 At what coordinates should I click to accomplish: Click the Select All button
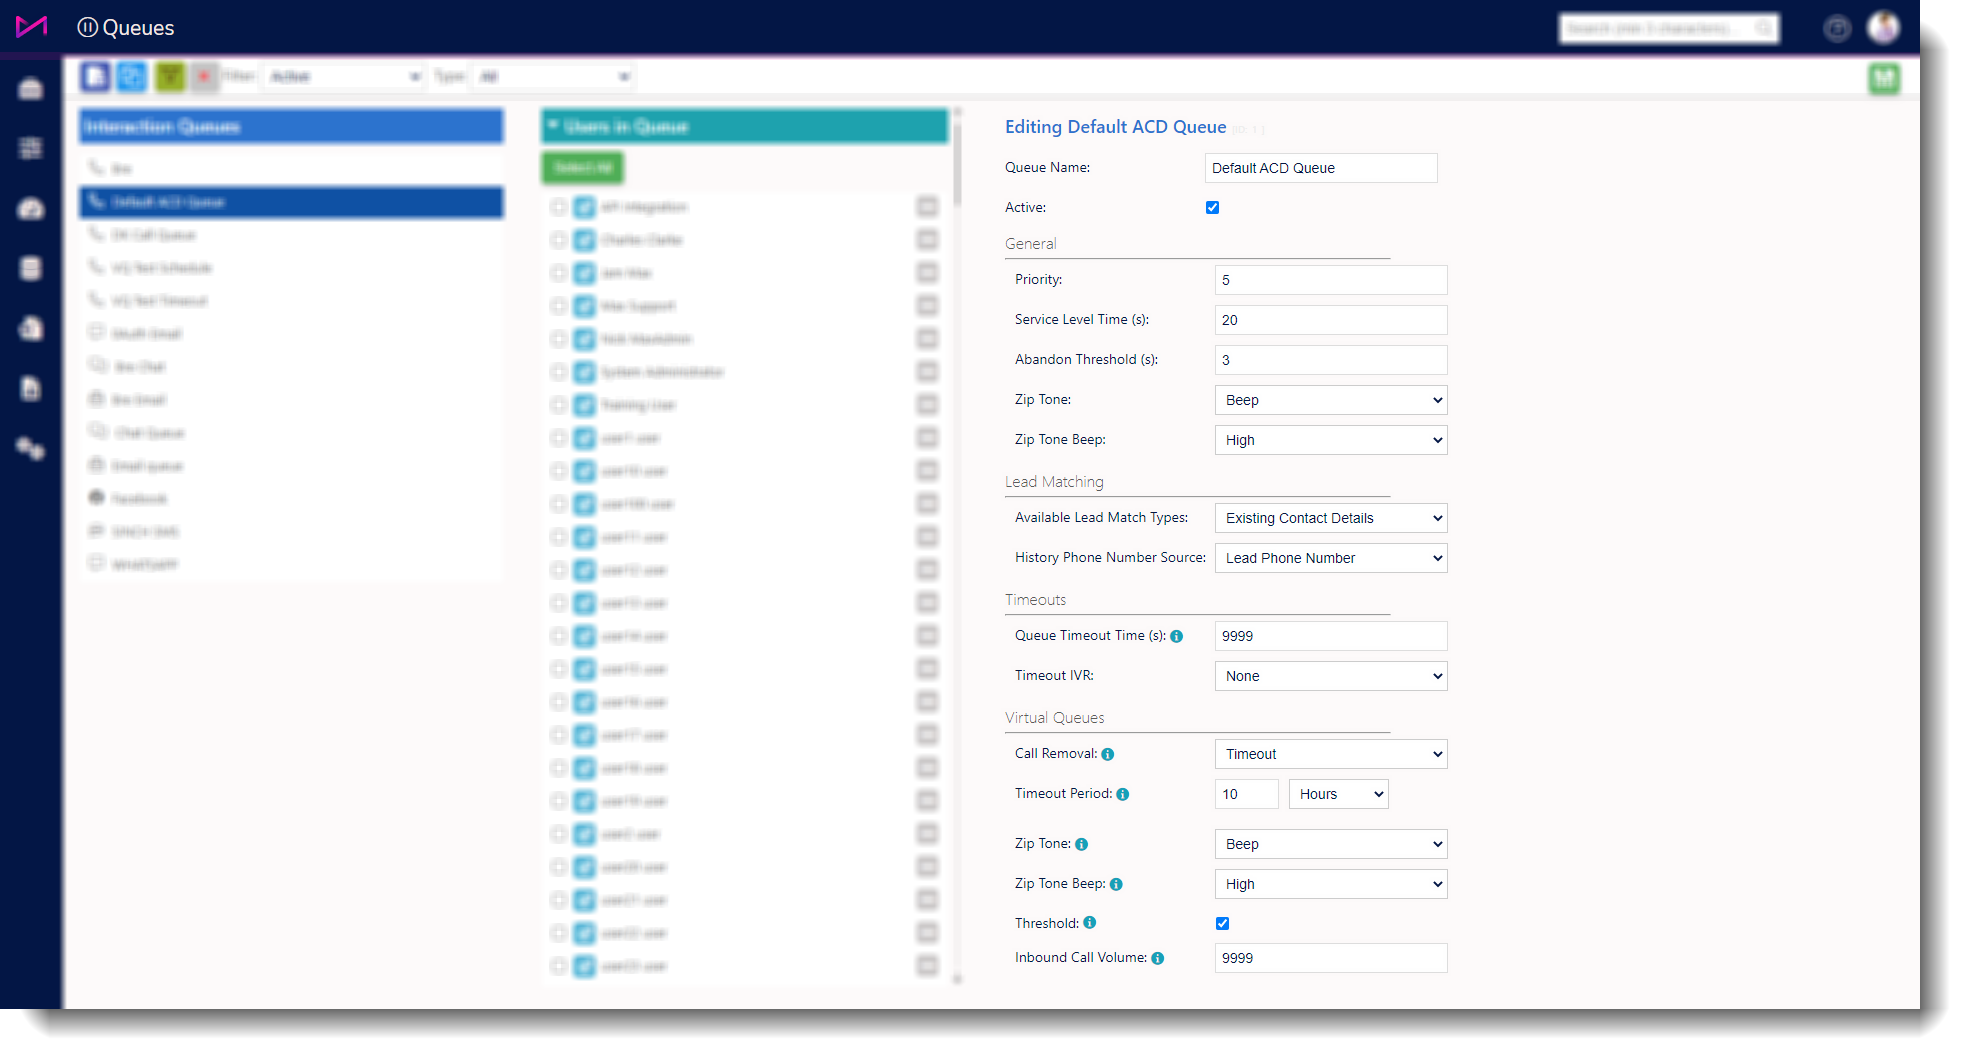[x=583, y=168]
